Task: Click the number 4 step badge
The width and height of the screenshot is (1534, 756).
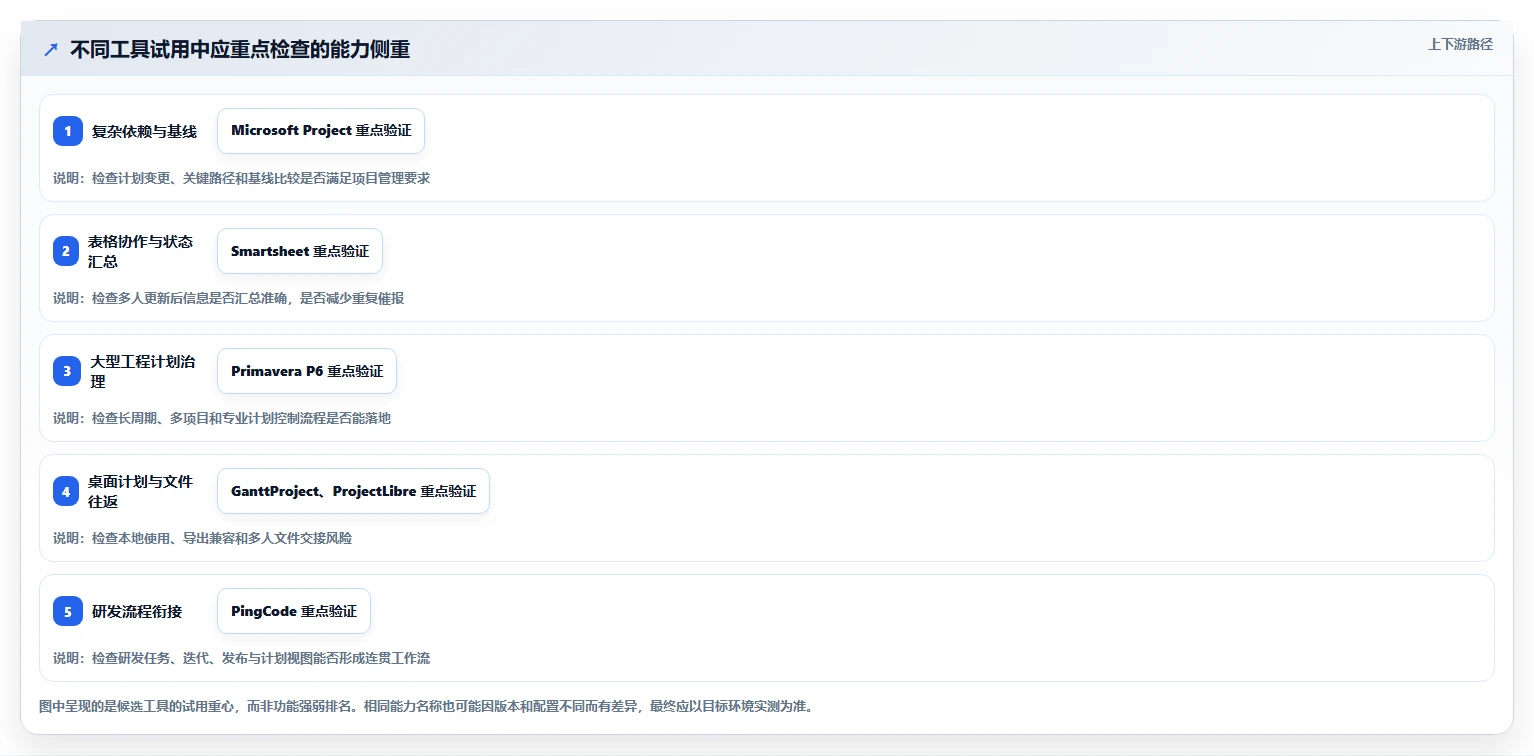Action: point(68,491)
